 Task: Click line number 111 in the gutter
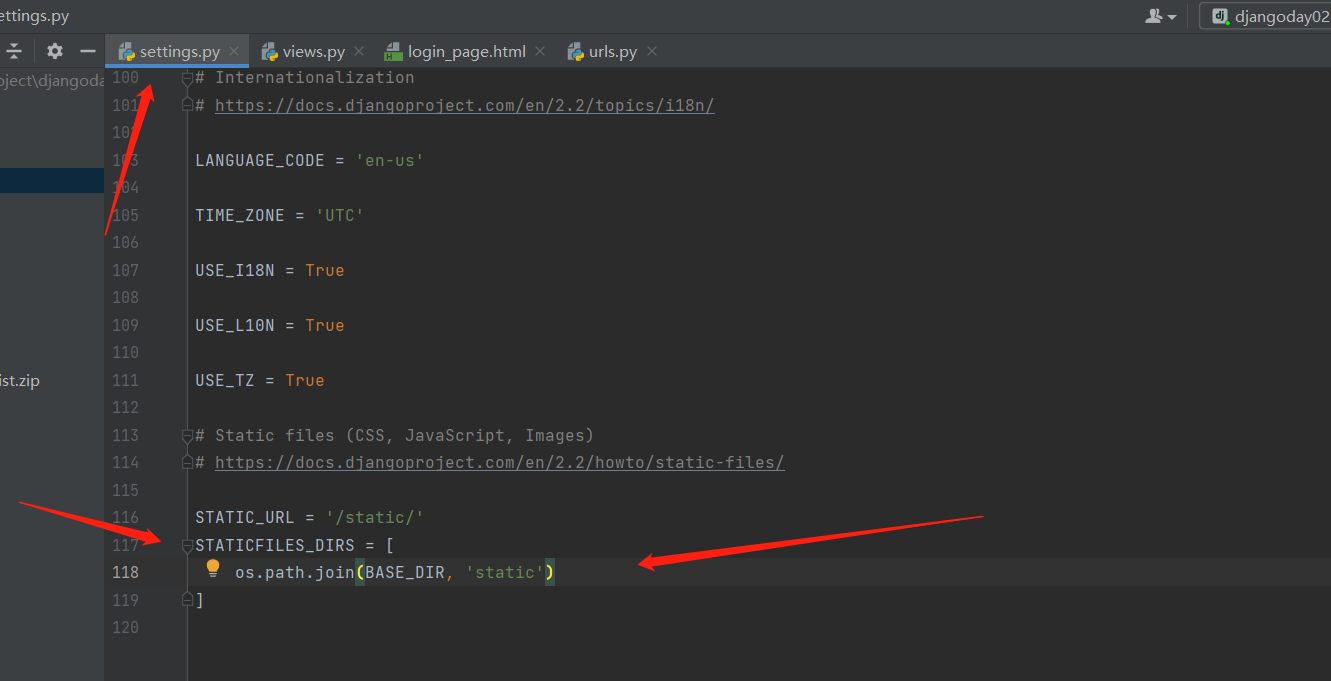[126, 380]
